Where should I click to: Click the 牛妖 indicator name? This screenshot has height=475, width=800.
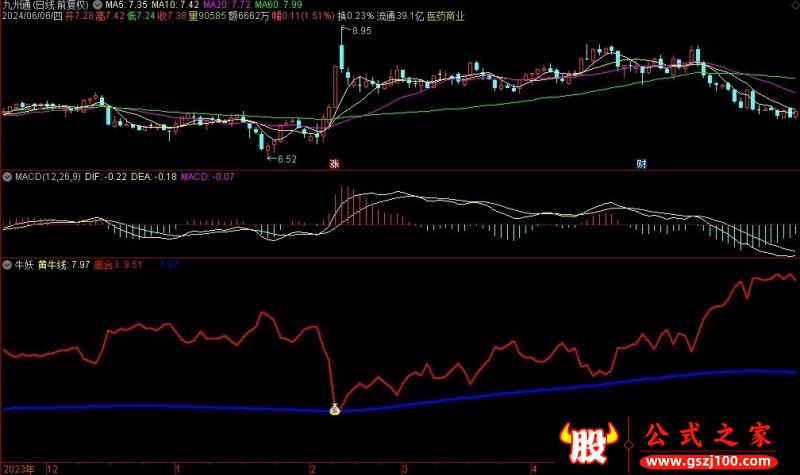pos(24,265)
